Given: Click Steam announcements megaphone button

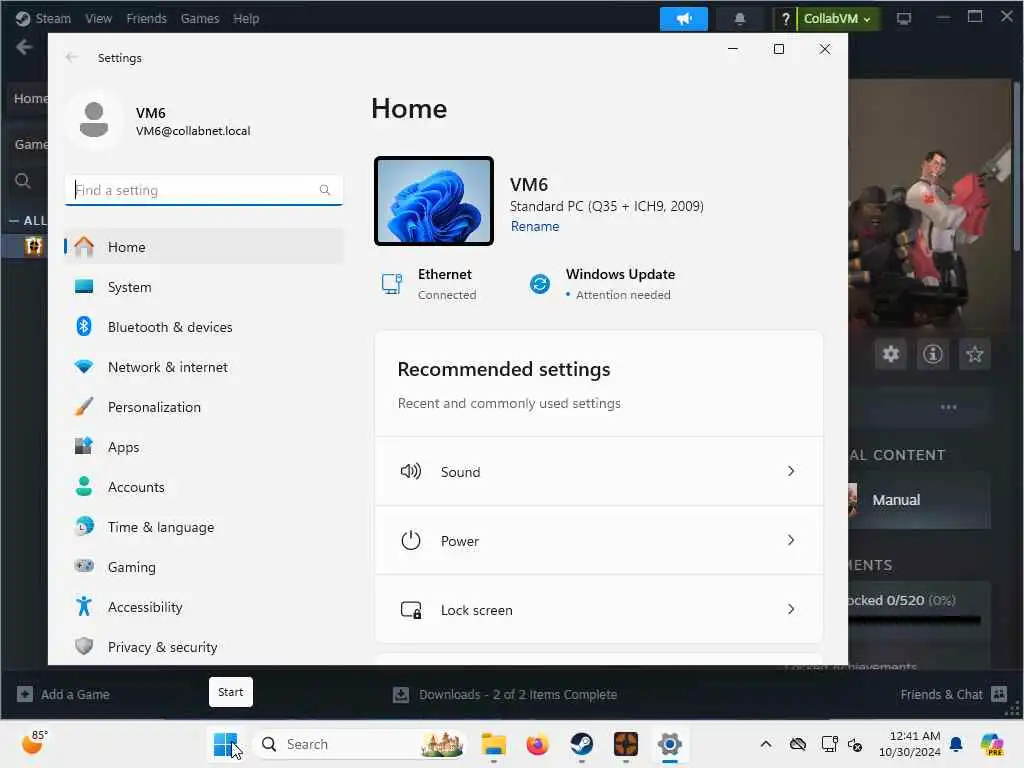Looking at the screenshot, I should click(684, 18).
